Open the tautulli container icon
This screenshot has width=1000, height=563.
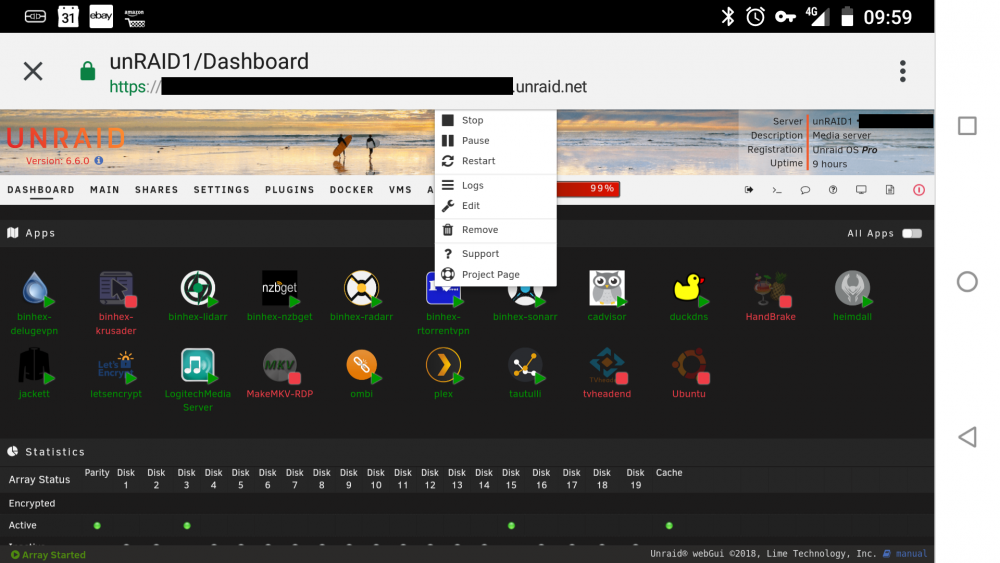[525, 365]
